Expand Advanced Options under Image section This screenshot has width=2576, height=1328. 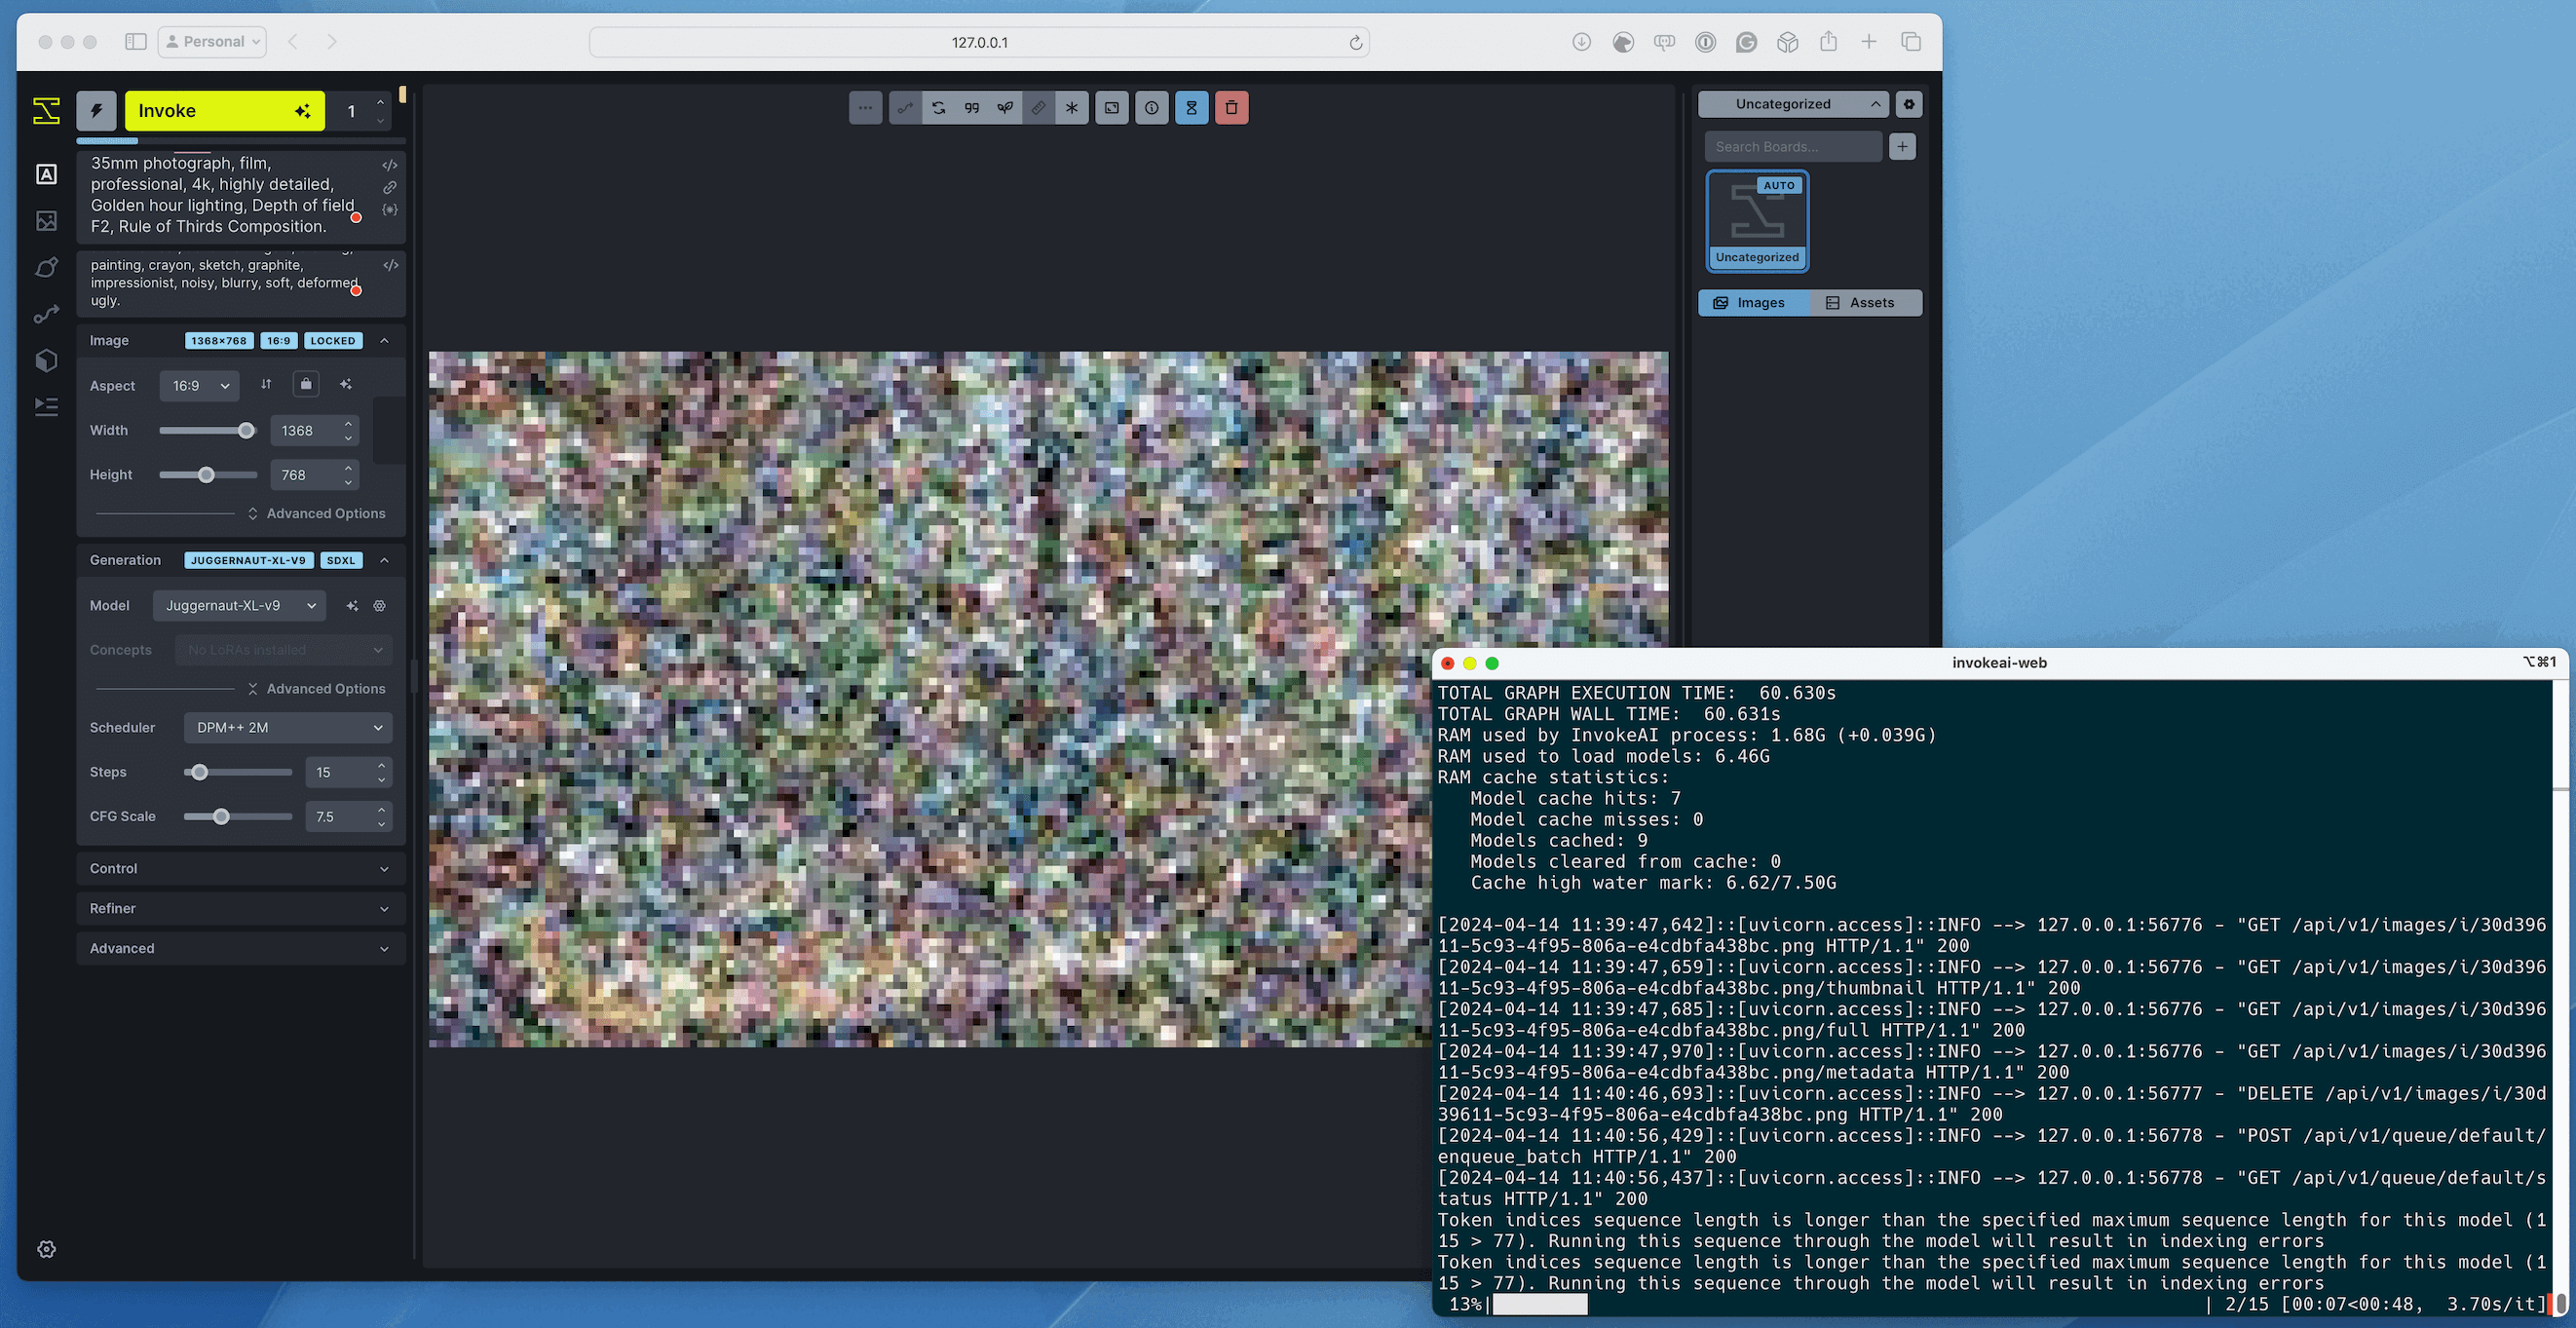click(x=316, y=513)
